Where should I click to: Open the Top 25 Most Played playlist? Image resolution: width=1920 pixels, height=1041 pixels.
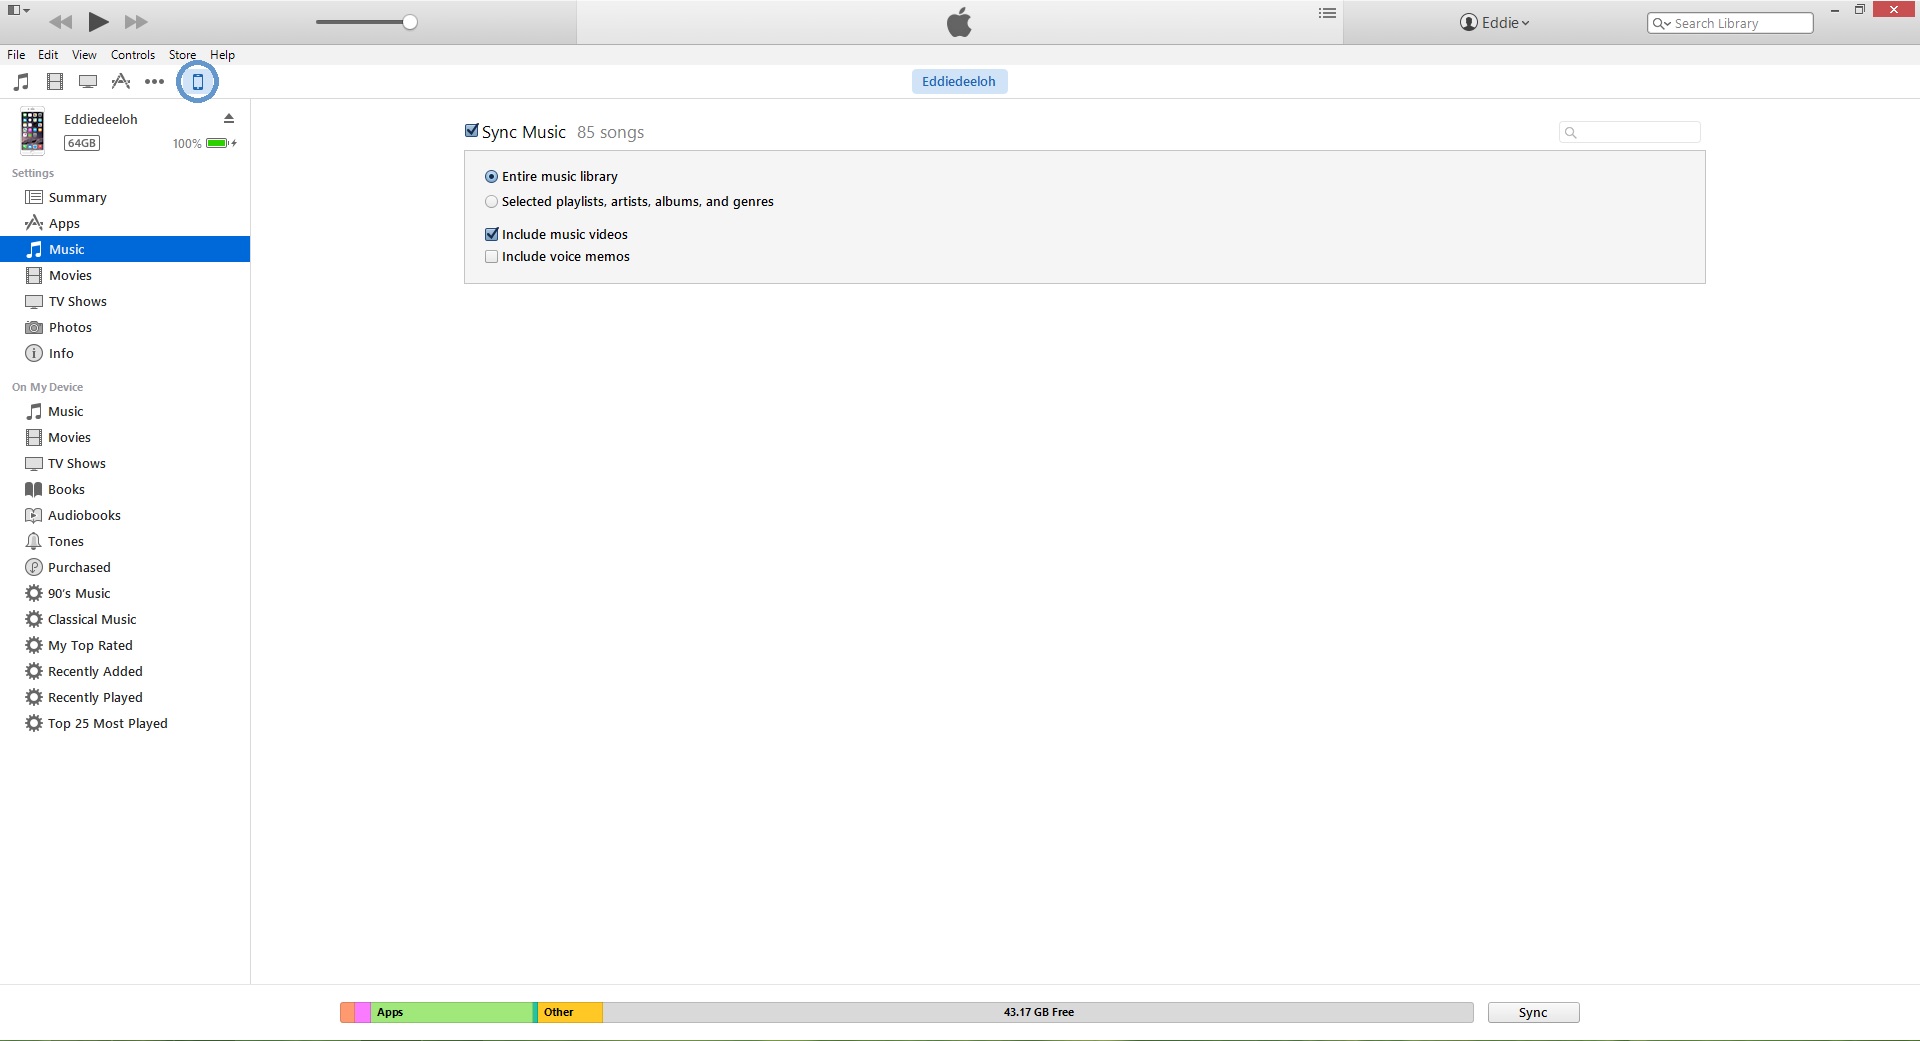125,724
